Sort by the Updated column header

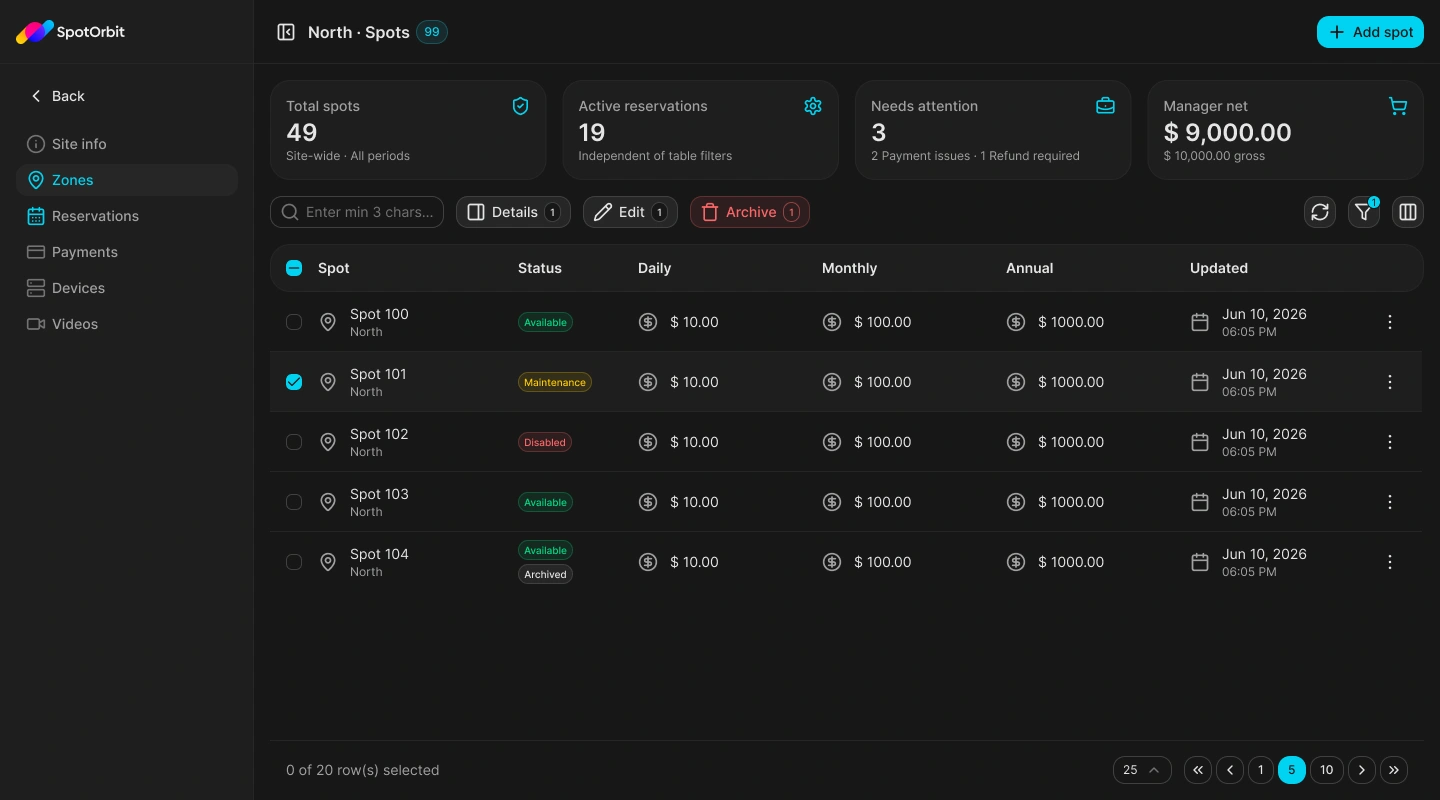pyautogui.click(x=1219, y=268)
